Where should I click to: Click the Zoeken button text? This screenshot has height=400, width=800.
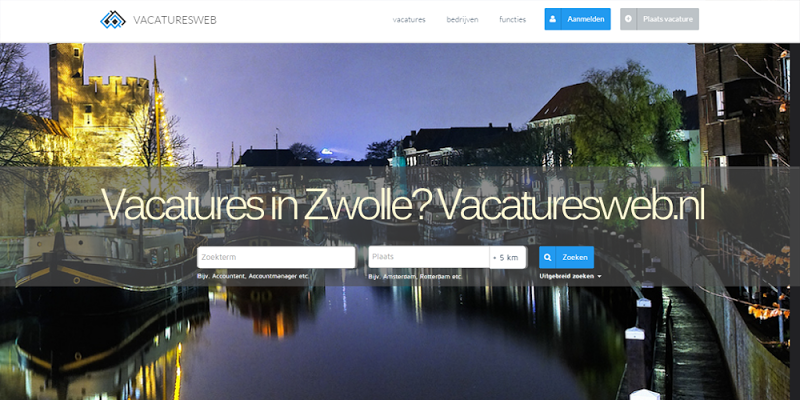coord(574,258)
